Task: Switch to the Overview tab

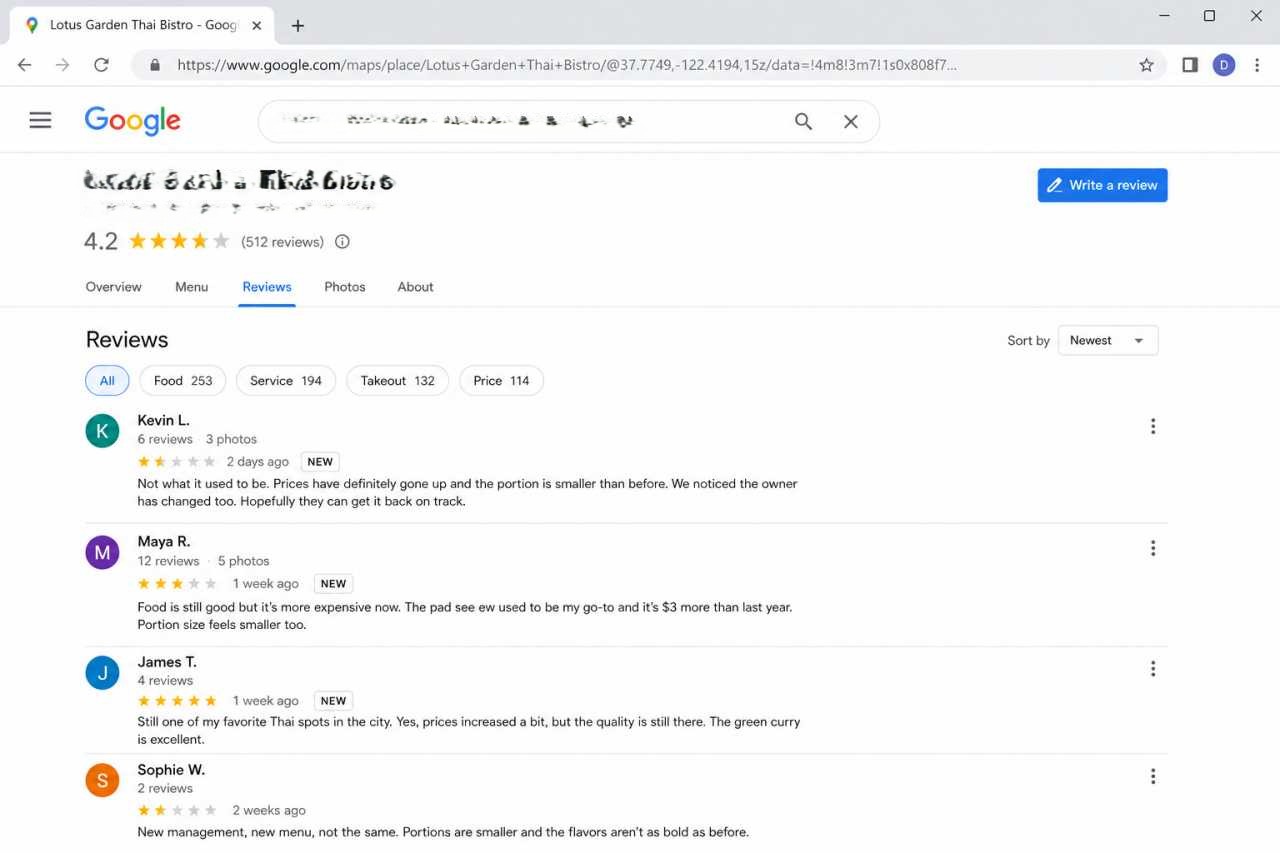Action: pyautogui.click(x=114, y=287)
